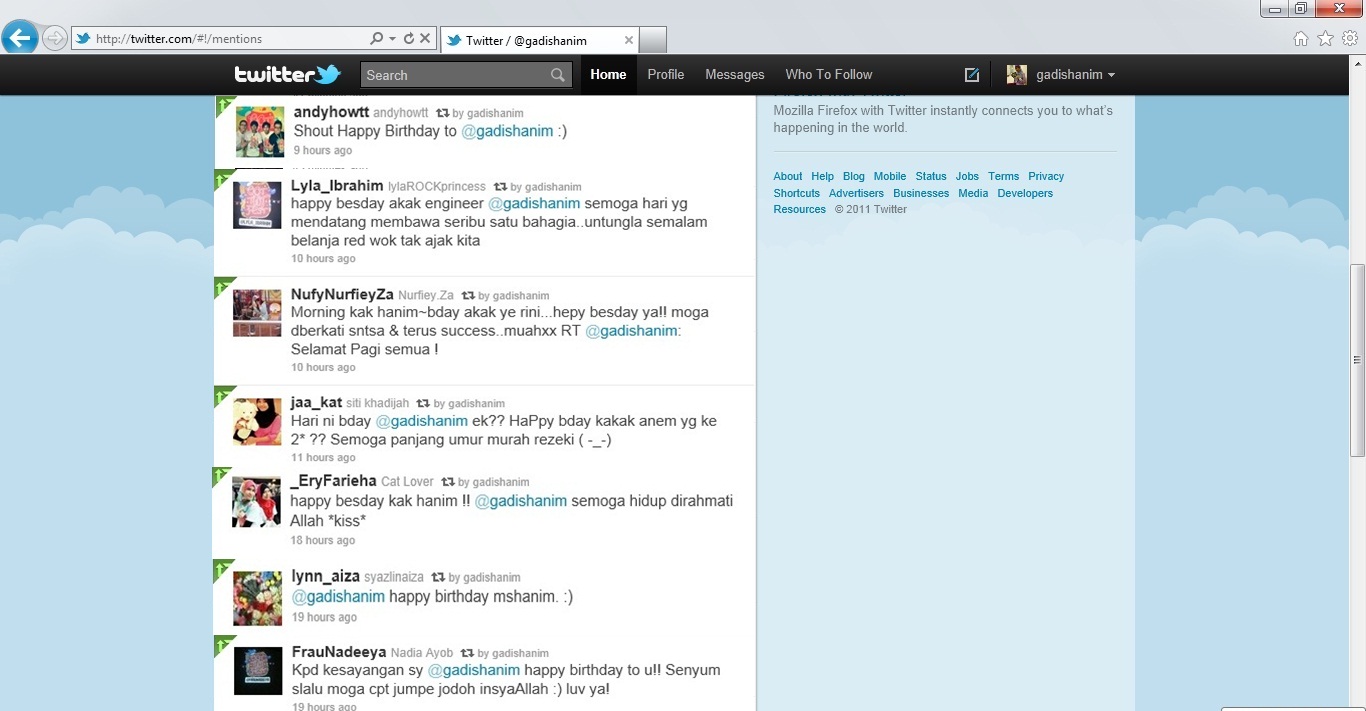Open the andyhowtt username link
The width and height of the screenshot is (1366, 711).
pos(331,112)
